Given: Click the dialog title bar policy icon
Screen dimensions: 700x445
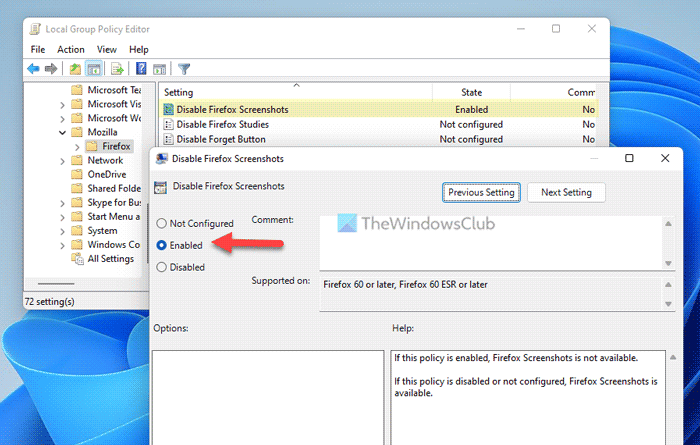Looking at the screenshot, I should 161,159.
